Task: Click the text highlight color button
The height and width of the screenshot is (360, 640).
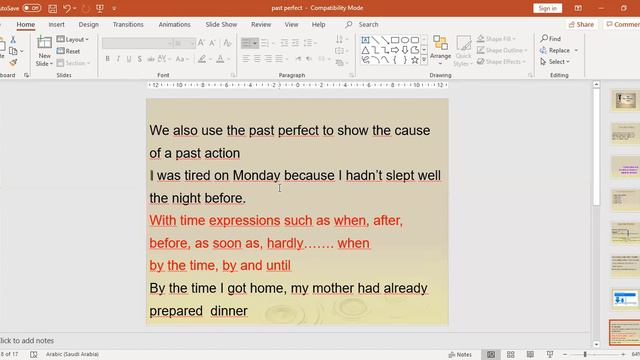Action: [x=202, y=59]
